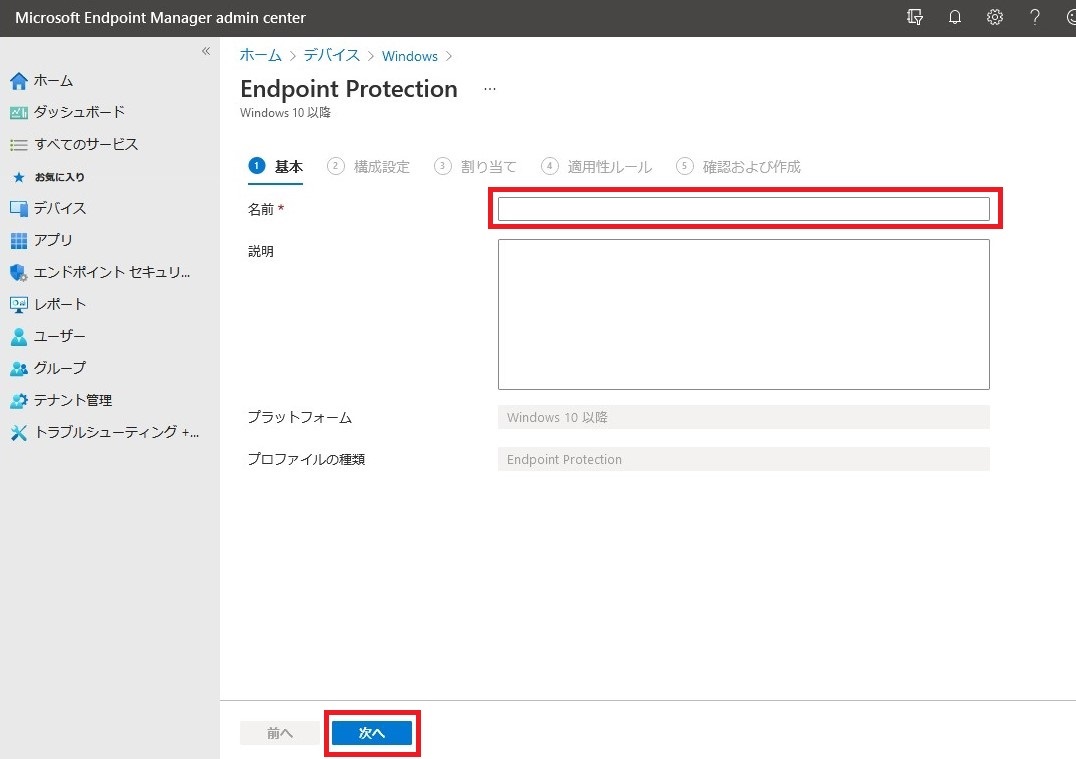Focus the 説明 text area

744,314
